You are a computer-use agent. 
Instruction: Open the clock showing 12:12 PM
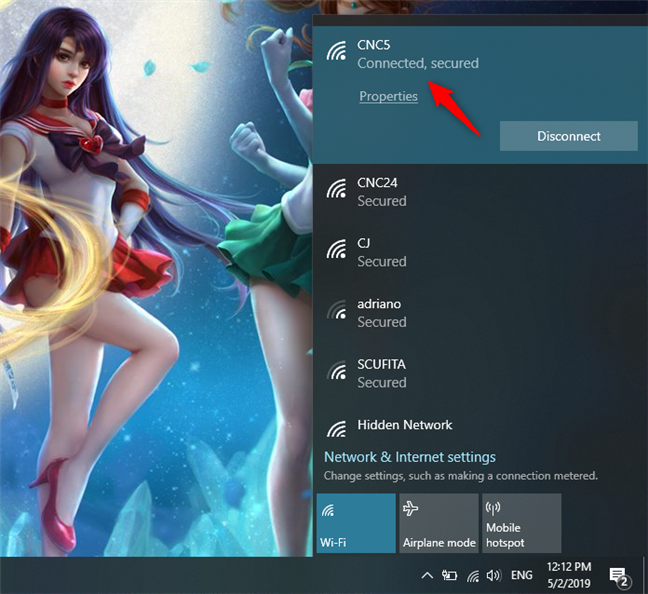(569, 575)
